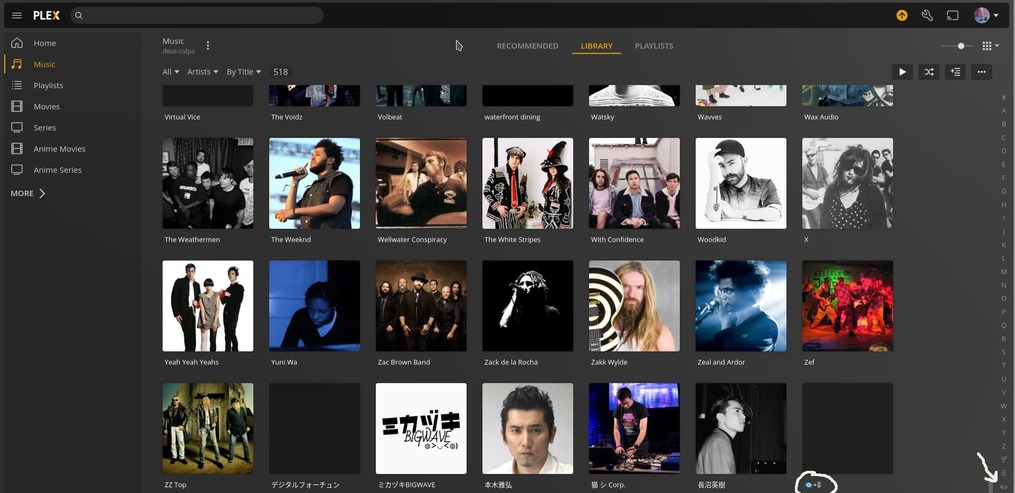This screenshot has width=1015, height=493.
Task: Open Wellwater Conspiracy artist thumbnail
Action: [x=421, y=183]
